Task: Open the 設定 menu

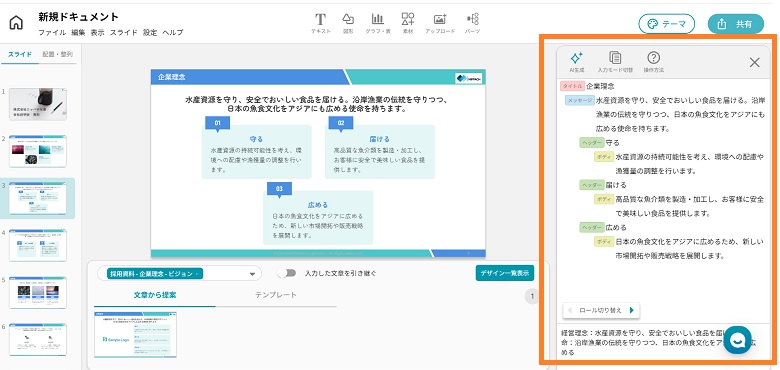Action: [150, 33]
